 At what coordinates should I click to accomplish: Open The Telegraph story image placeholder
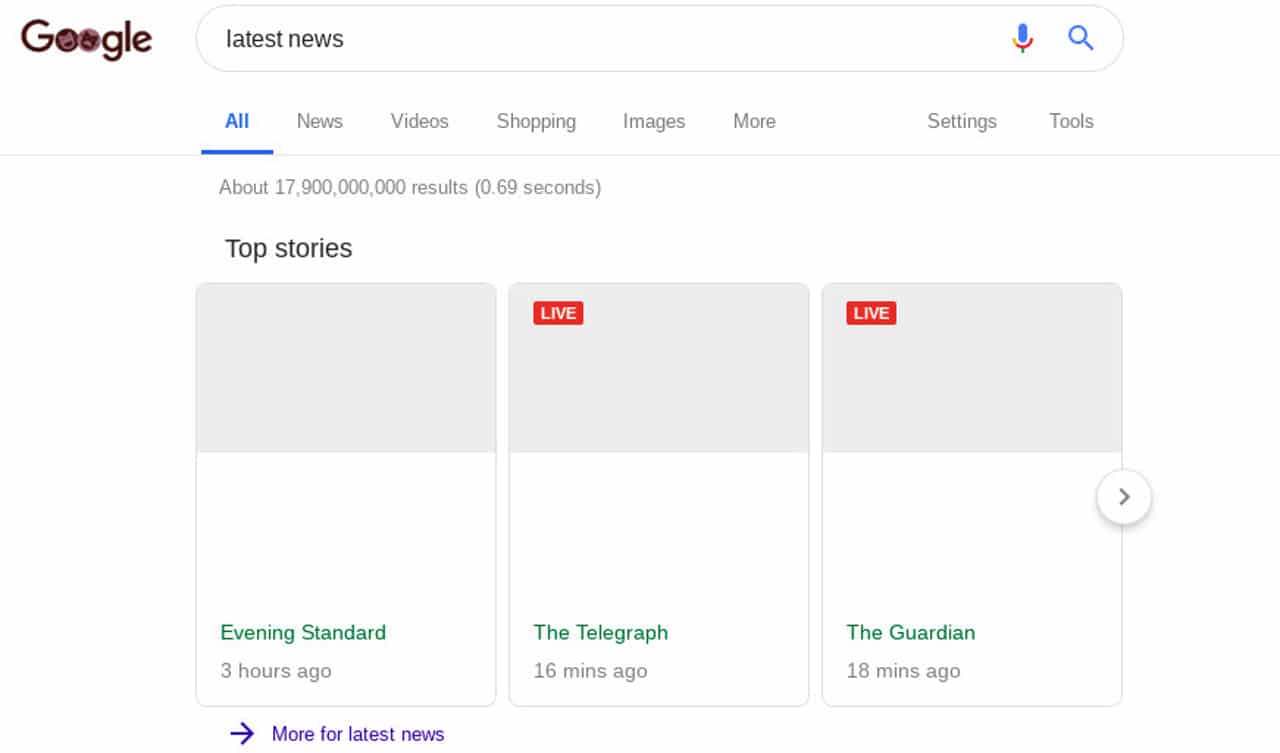[x=658, y=380]
